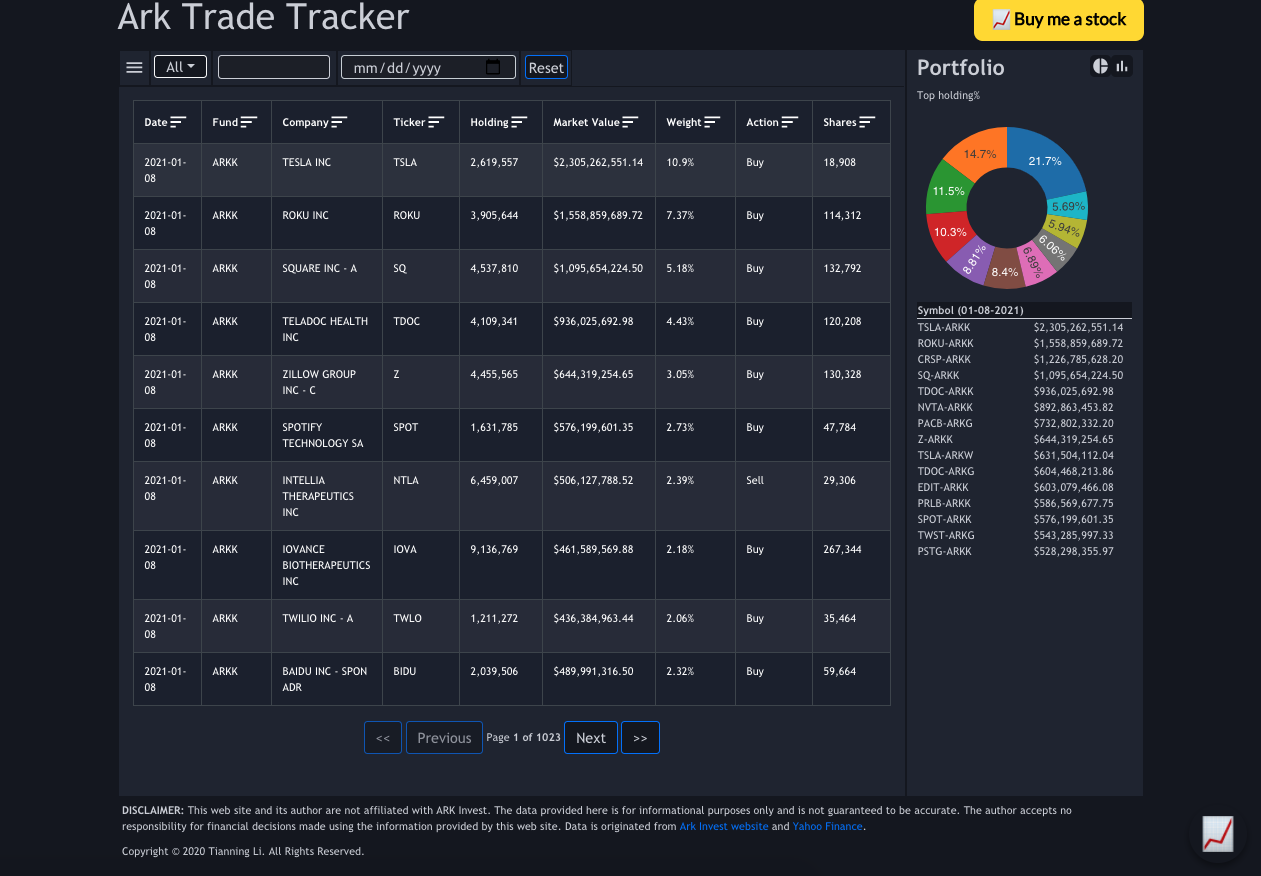Click TWST-ARKG in portfolio list
1261x876 pixels.
pos(946,535)
